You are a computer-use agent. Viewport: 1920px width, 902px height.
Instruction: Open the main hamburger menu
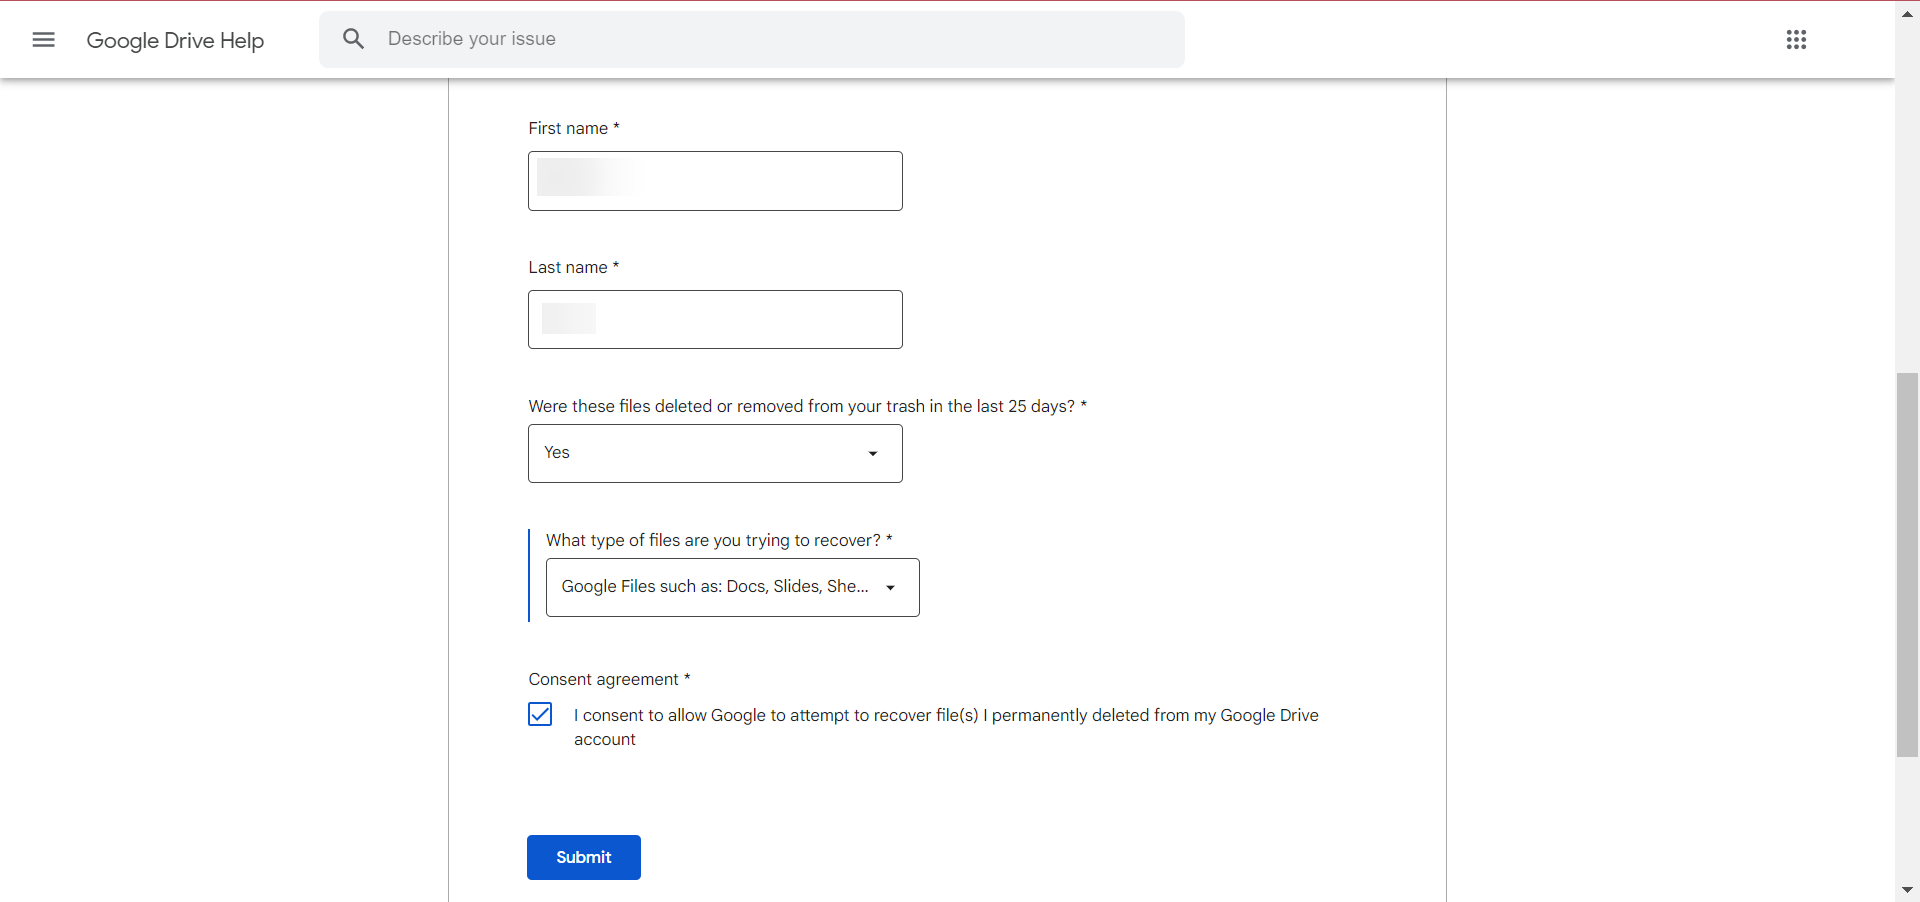(x=43, y=40)
